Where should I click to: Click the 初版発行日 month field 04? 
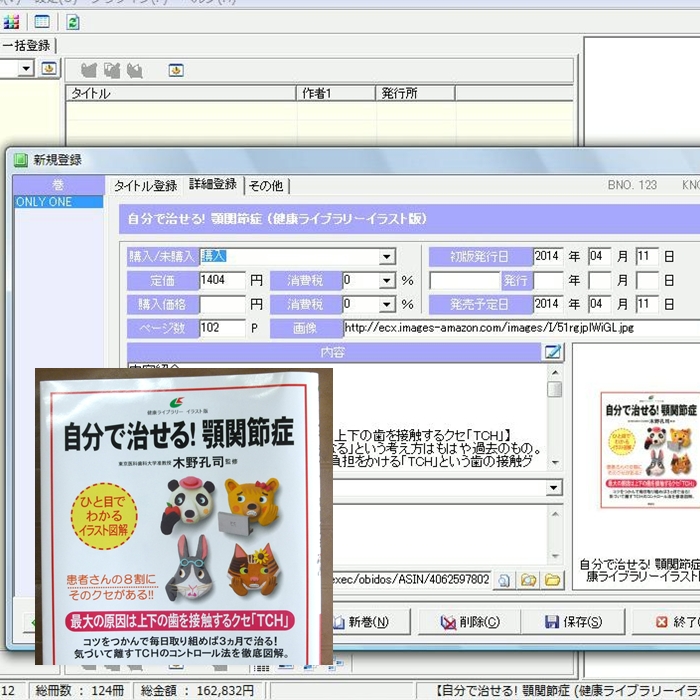pos(600,256)
